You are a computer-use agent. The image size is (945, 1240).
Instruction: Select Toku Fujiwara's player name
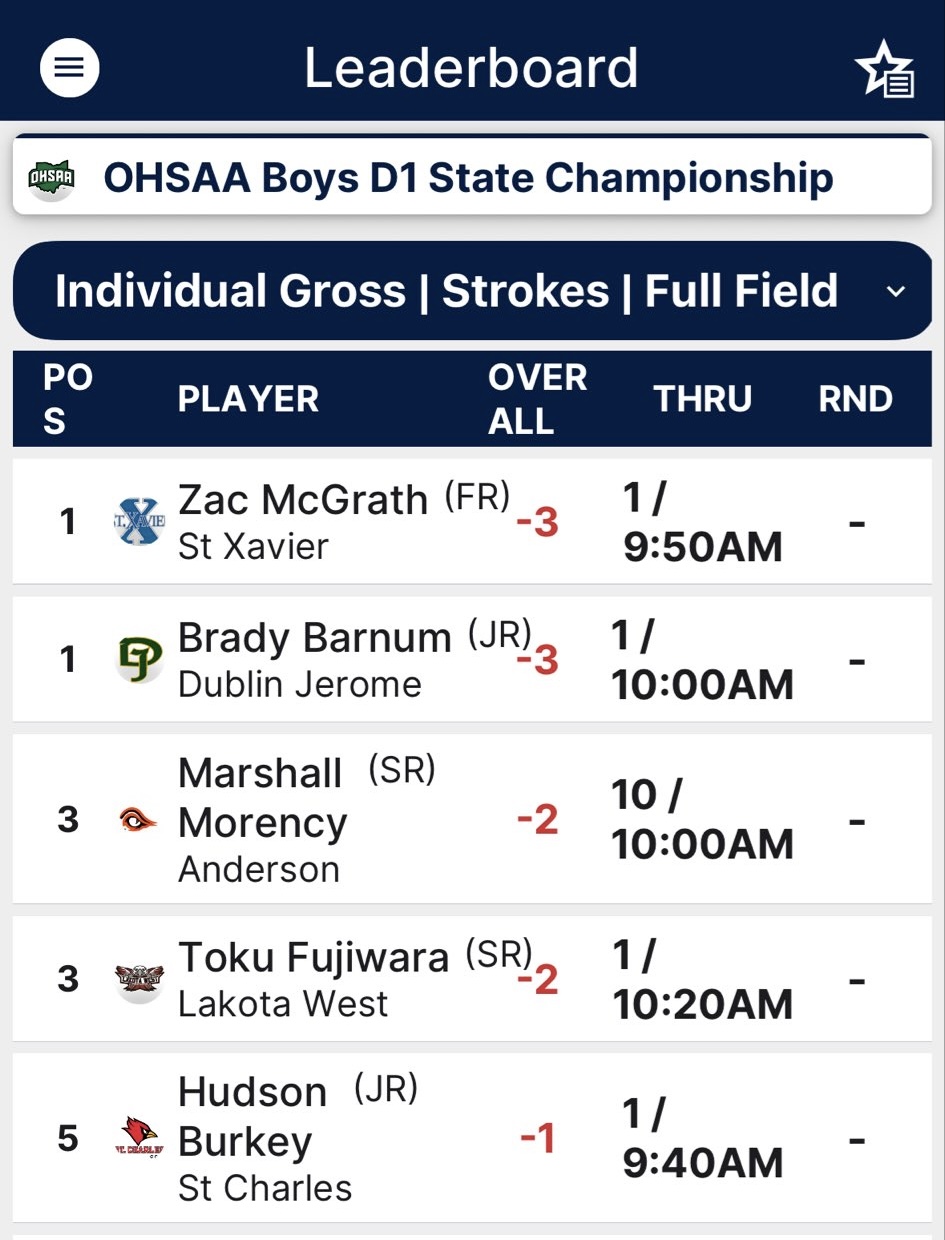pos(313,958)
